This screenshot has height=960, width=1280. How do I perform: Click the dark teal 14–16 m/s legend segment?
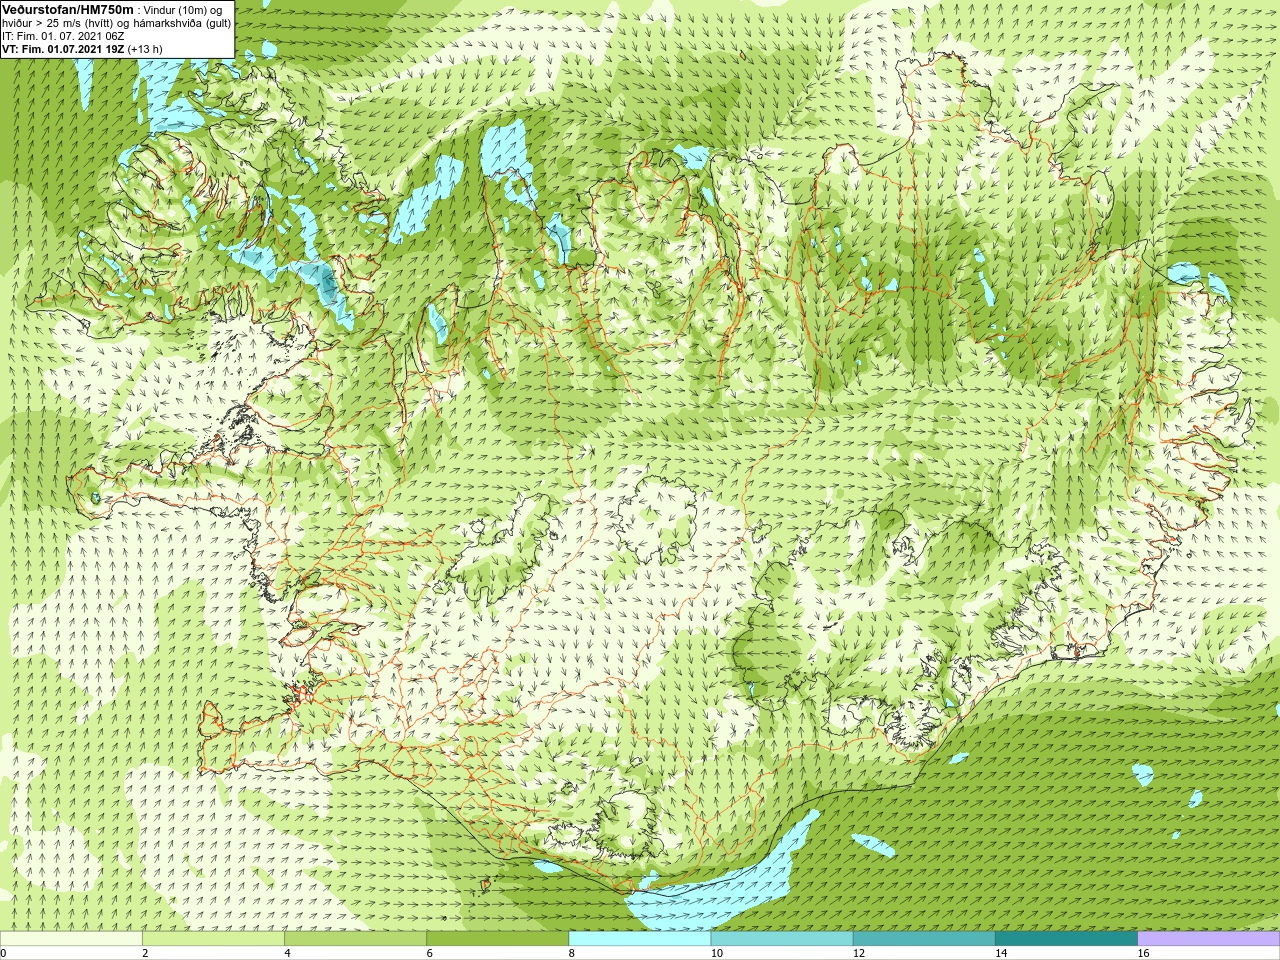click(x=1066, y=939)
